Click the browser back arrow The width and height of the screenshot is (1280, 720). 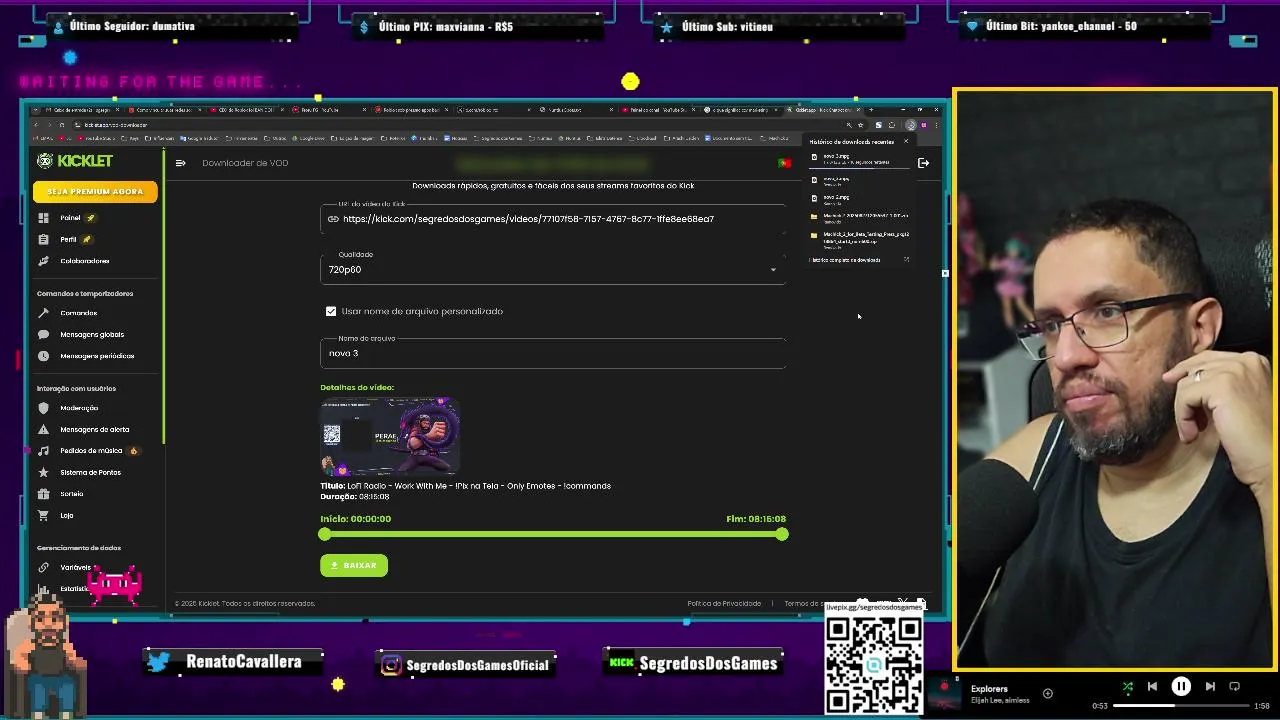coord(35,125)
